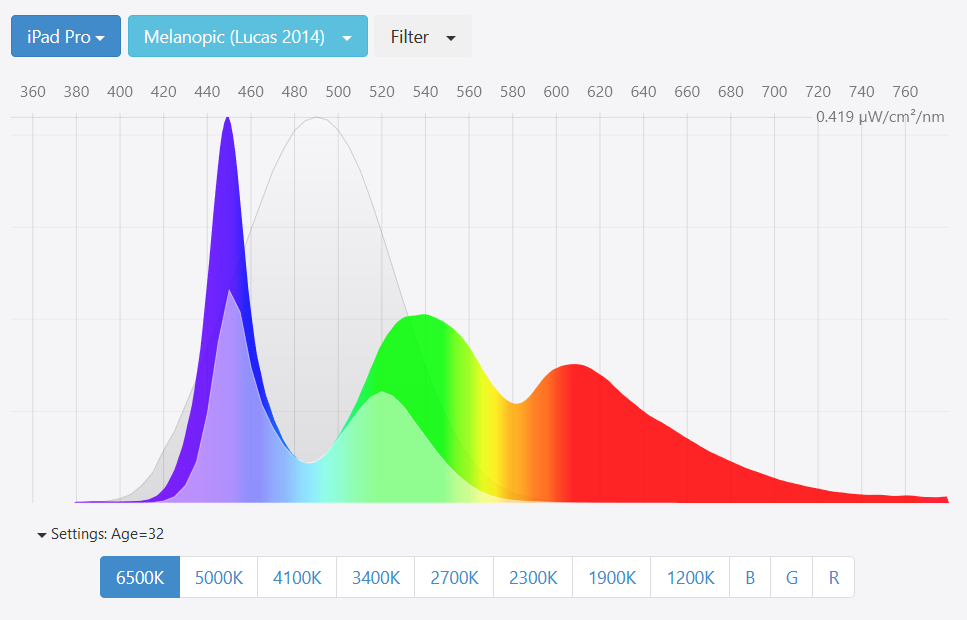Select the 2300K color temperature
The image size is (967, 620).
pyautogui.click(x=533, y=577)
